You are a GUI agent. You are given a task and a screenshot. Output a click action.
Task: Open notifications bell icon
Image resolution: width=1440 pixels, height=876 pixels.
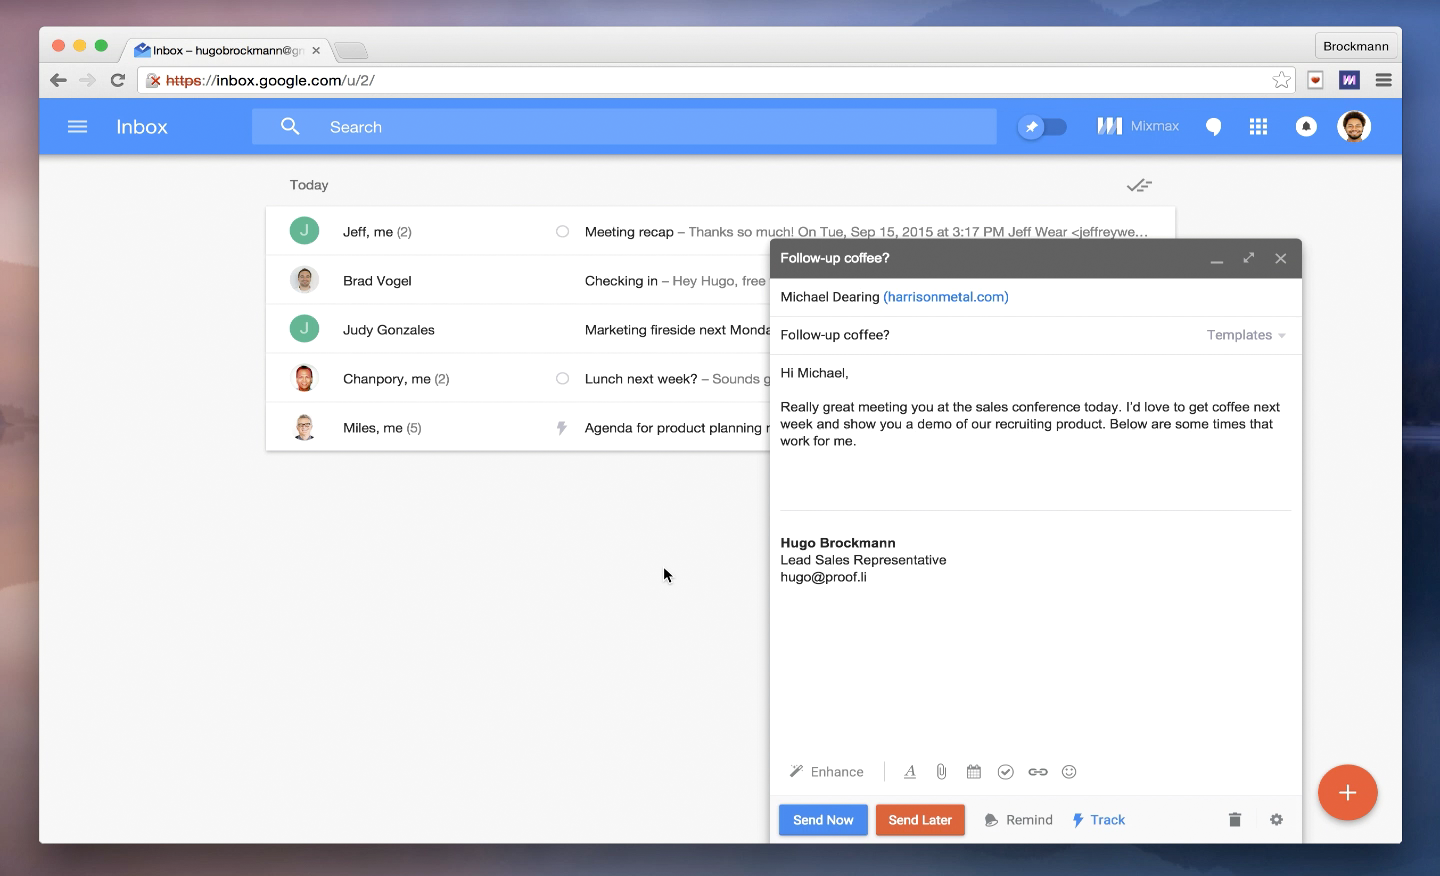1306,127
